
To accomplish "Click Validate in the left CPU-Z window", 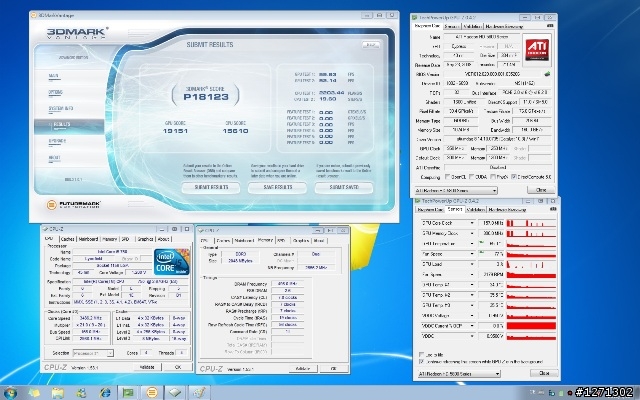I will click(x=147, y=367).
